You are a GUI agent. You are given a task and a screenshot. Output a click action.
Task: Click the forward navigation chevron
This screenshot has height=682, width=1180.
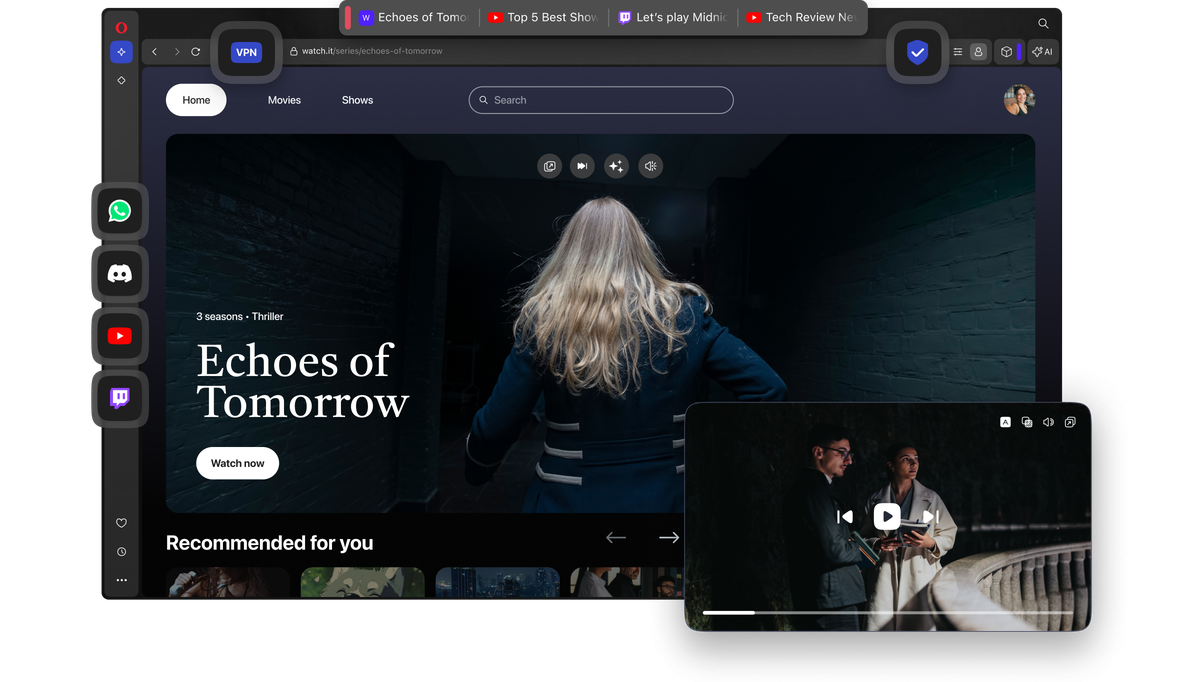click(x=176, y=51)
